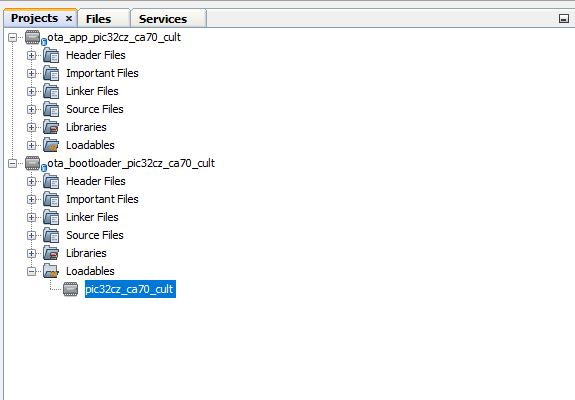Click the ota_bootloader_pic32cz_ca70_cult project chip icon

(x=33, y=164)
